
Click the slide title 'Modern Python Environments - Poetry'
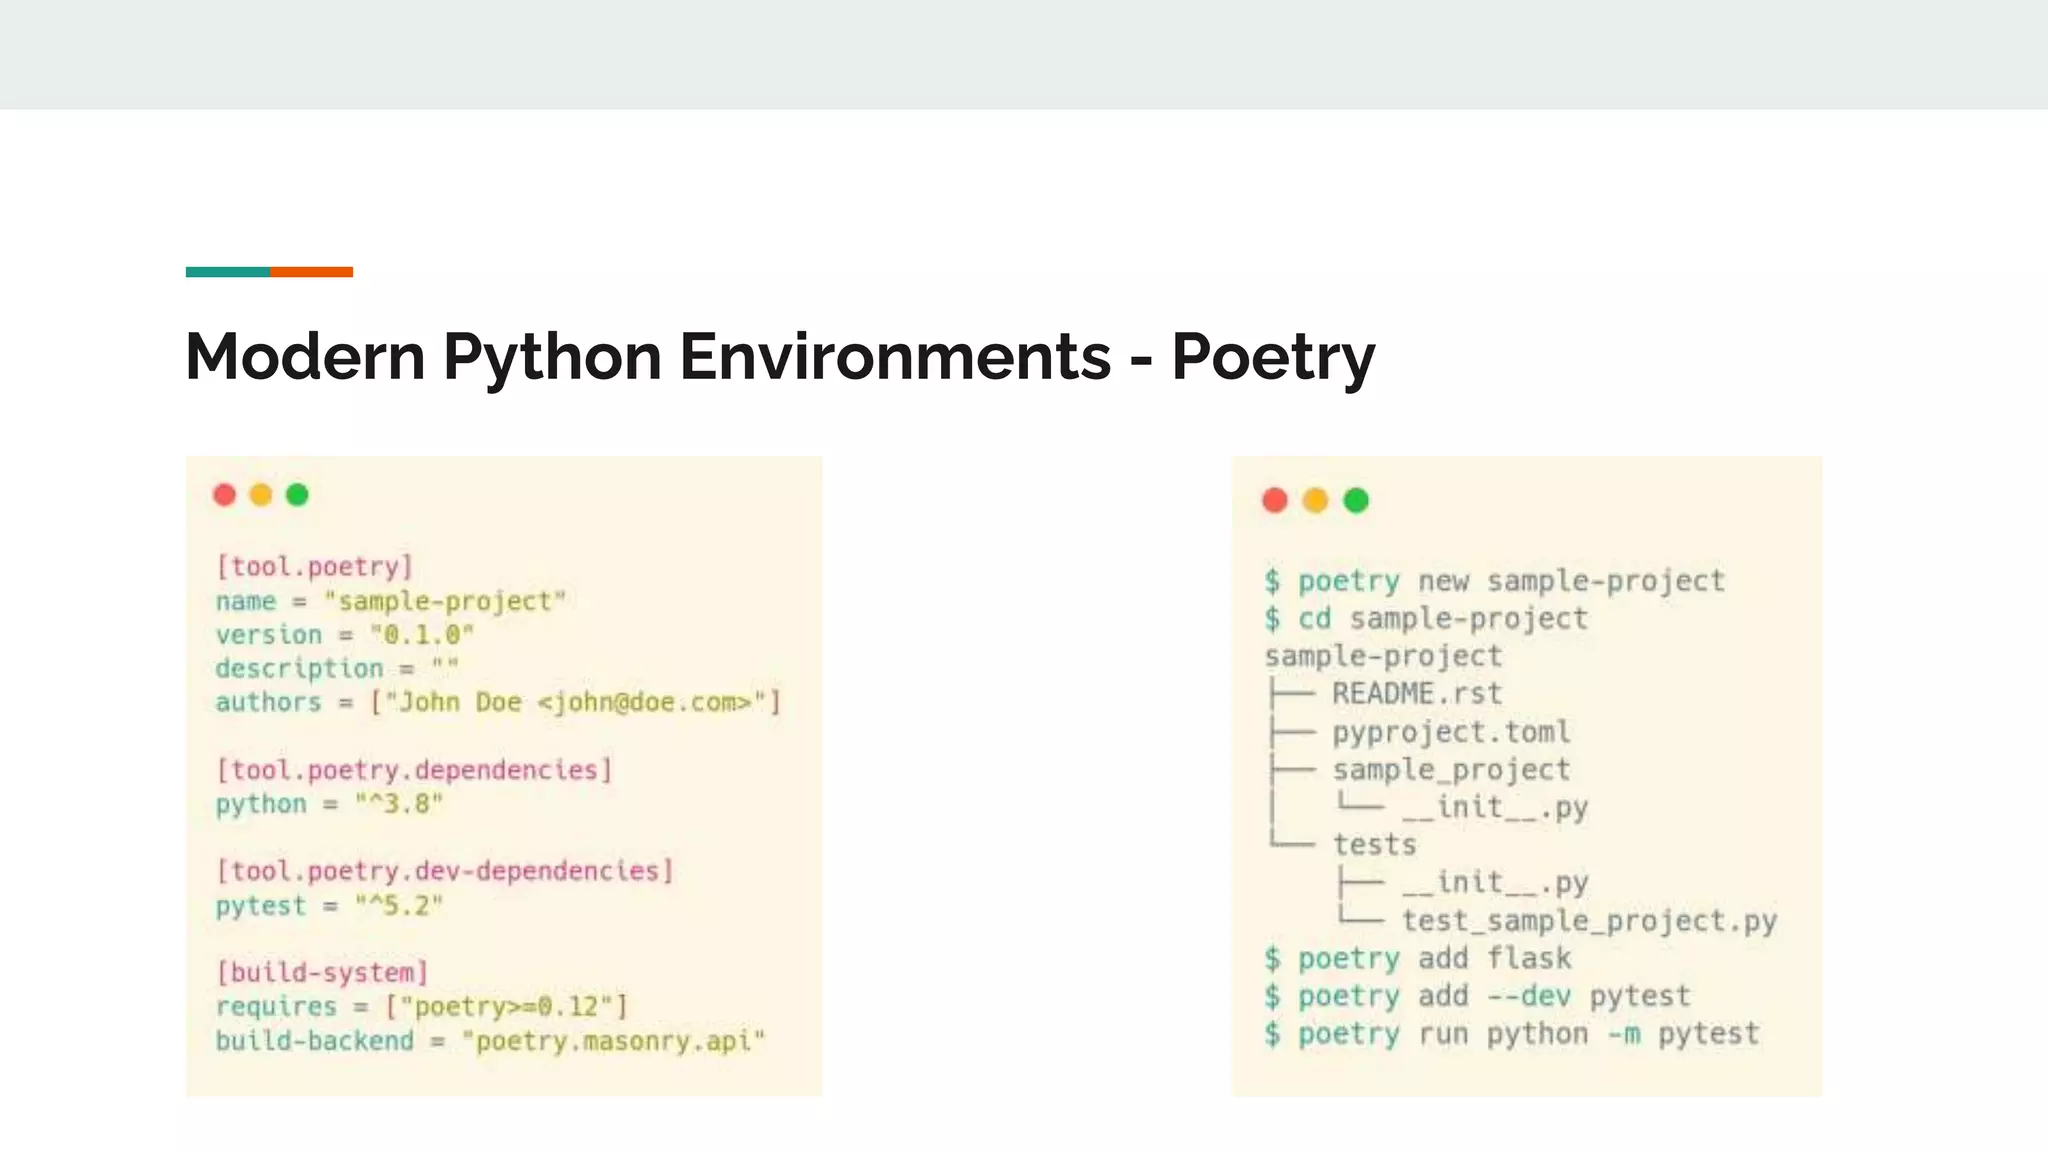pos(780,356)
